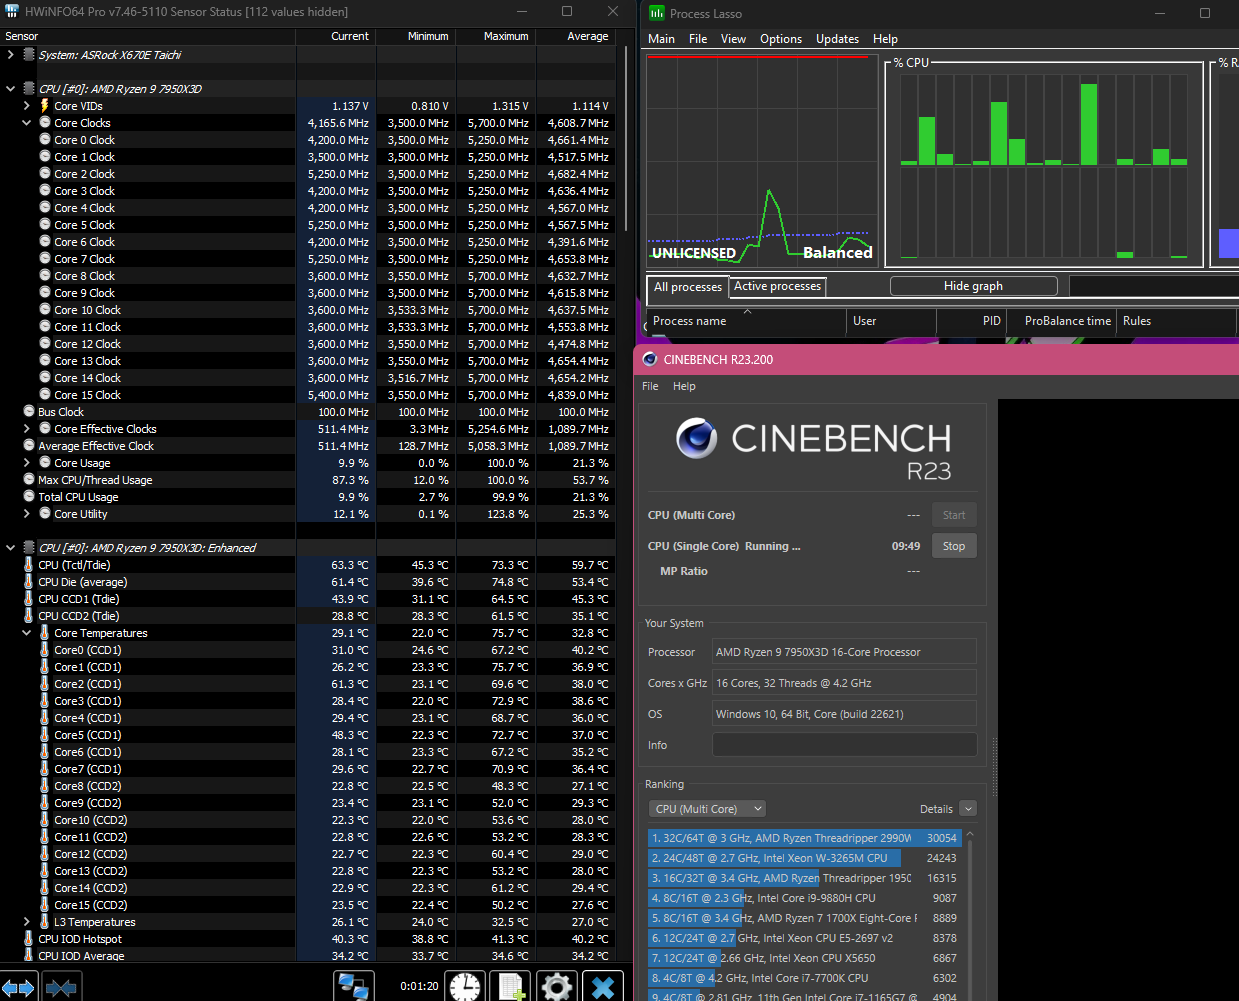
Task: Open HWiNFO sensor settings gear icon
Action: (x=556, y=987)
